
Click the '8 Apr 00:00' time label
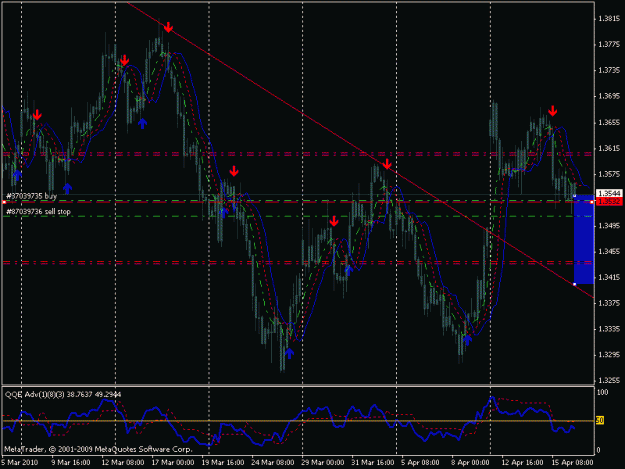tap(470, 462)
